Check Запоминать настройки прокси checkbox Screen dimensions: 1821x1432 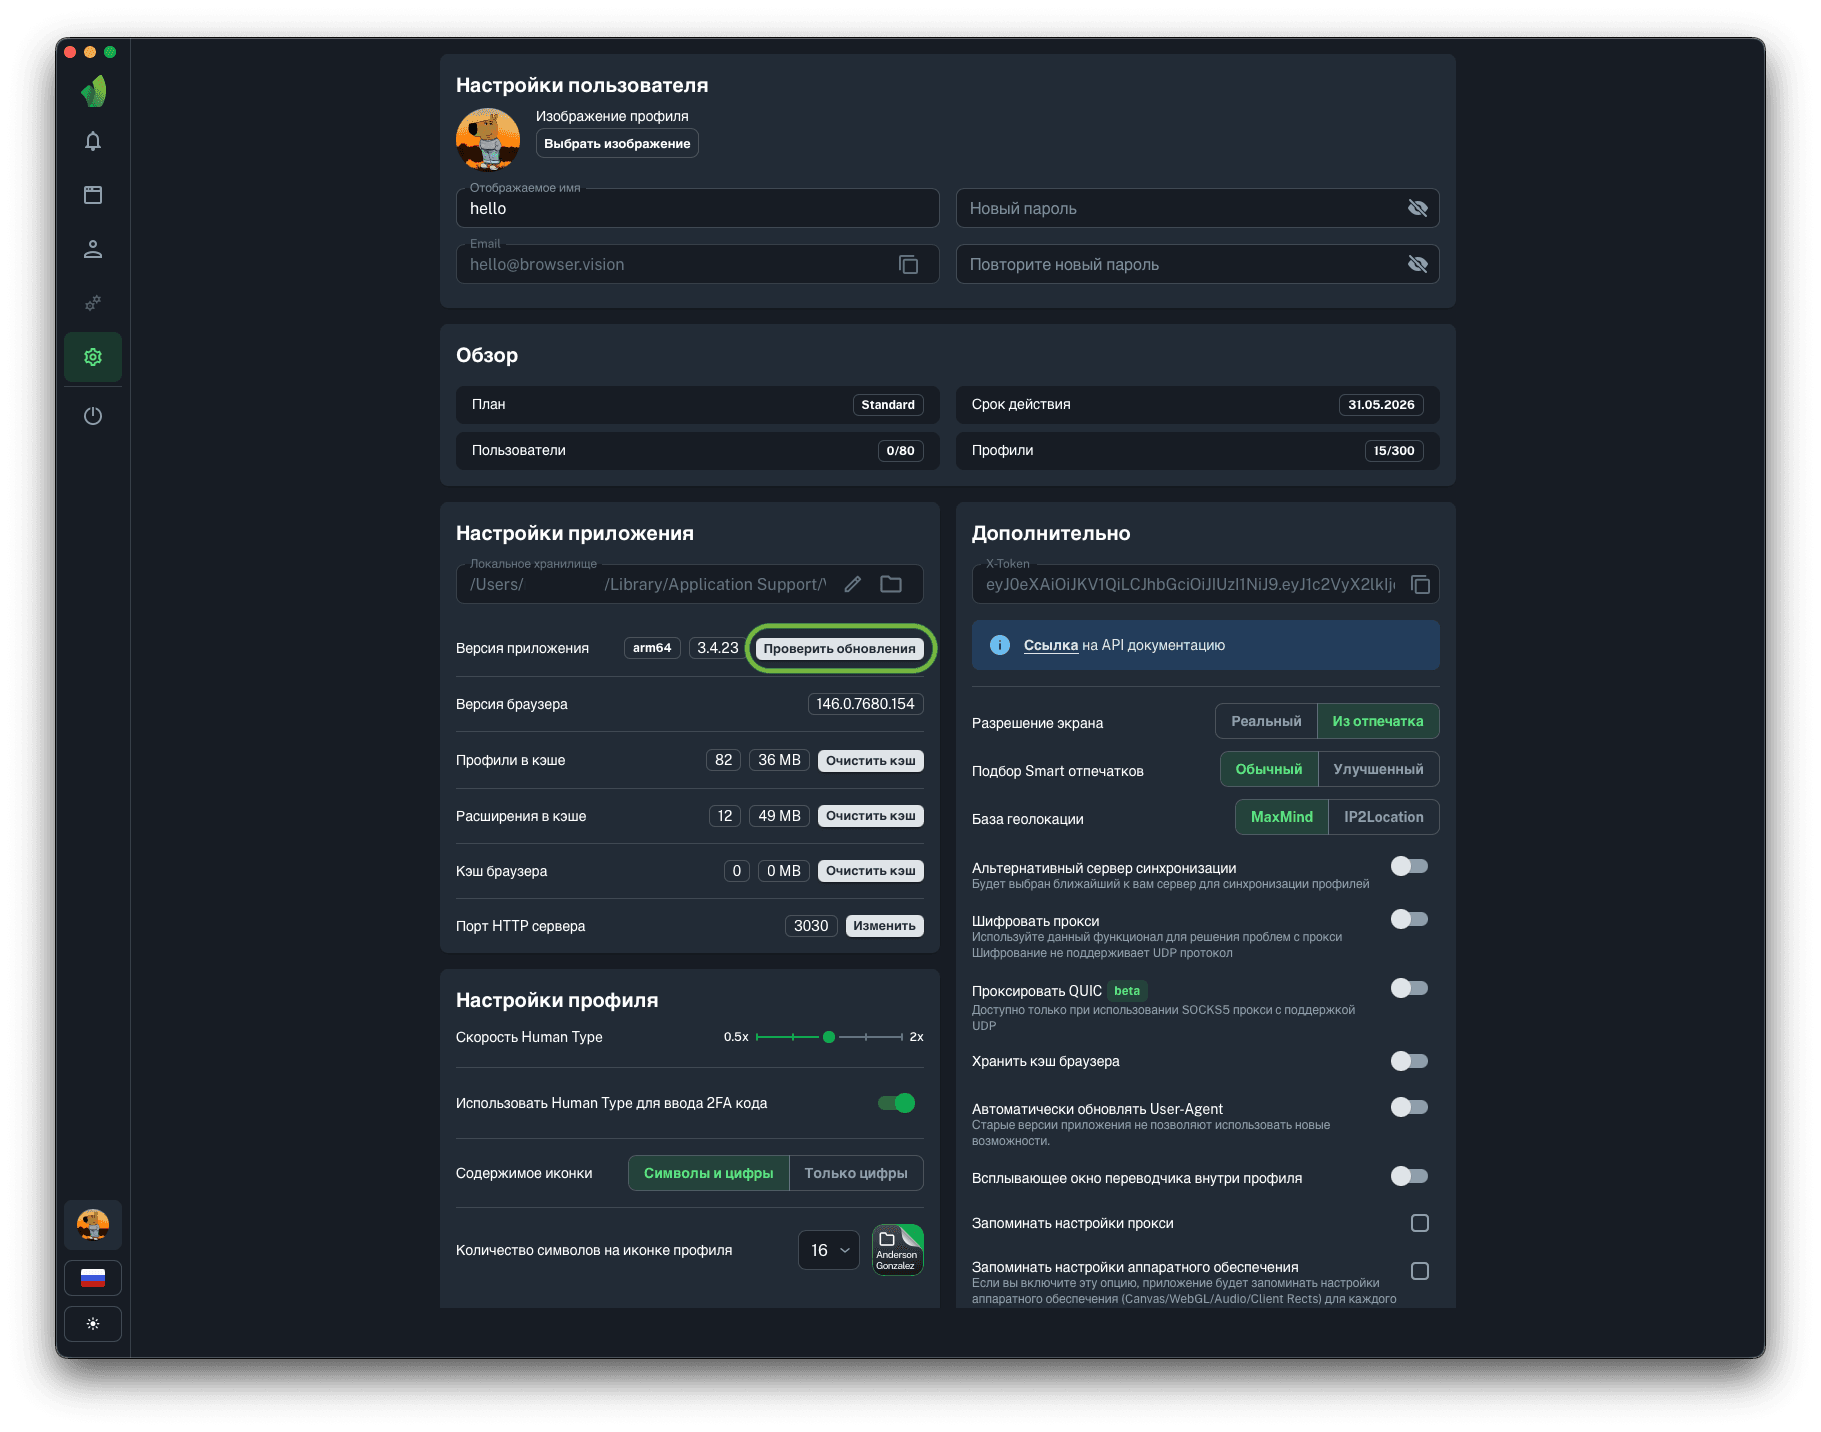pos(1419,1223)
